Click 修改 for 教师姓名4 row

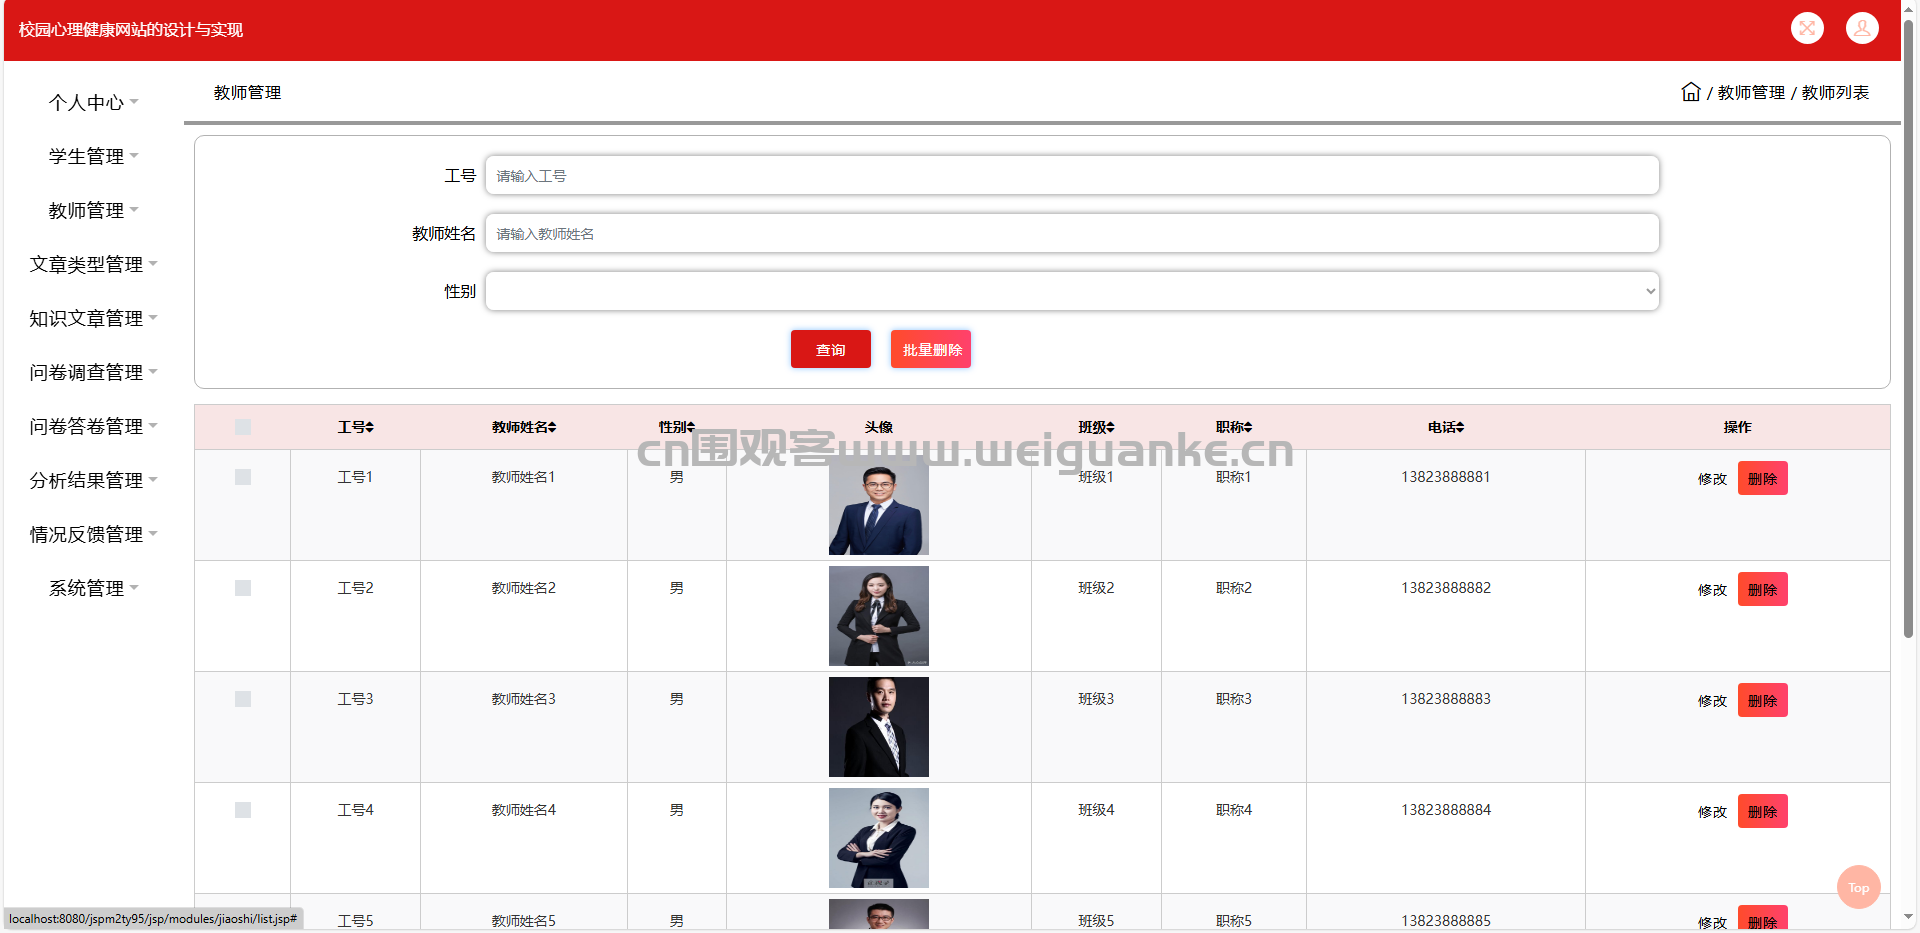1712,812
